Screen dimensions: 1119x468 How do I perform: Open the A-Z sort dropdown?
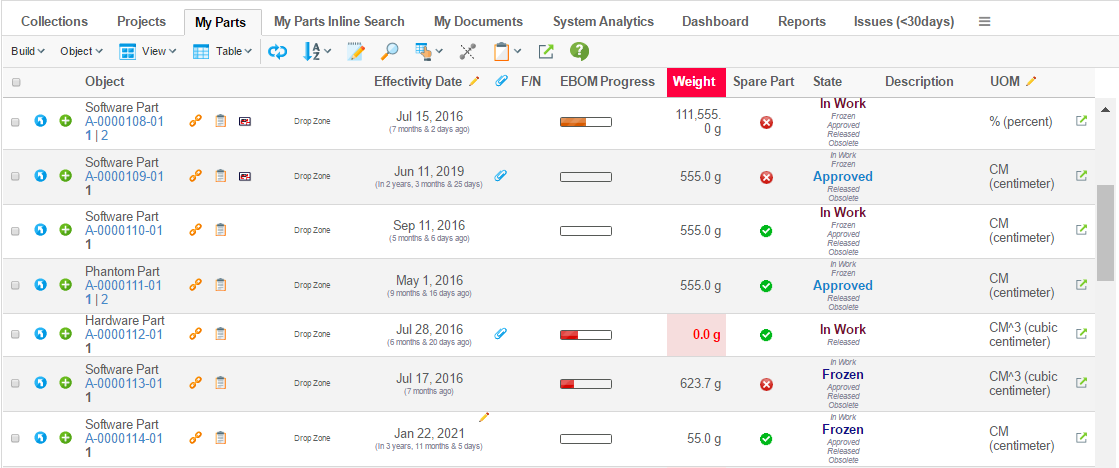(317, 51)
